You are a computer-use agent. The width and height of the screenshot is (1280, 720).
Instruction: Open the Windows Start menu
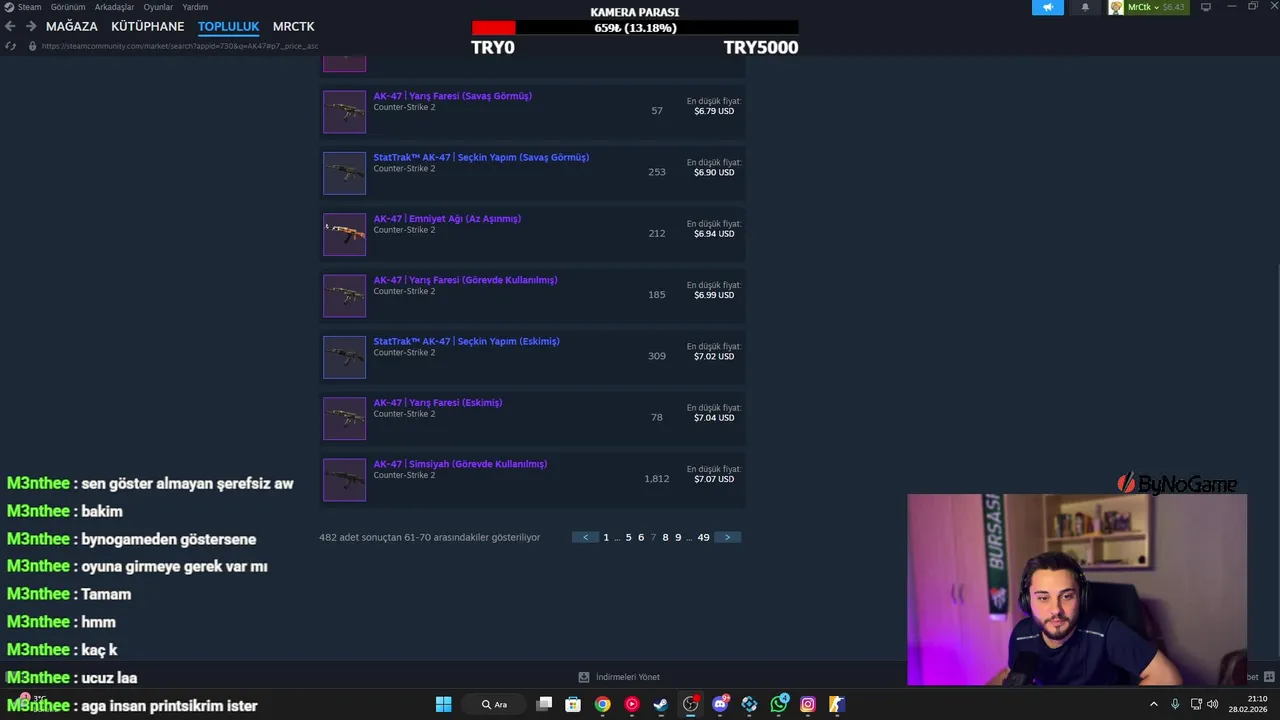pyautogui.click(x=443, y=704)
